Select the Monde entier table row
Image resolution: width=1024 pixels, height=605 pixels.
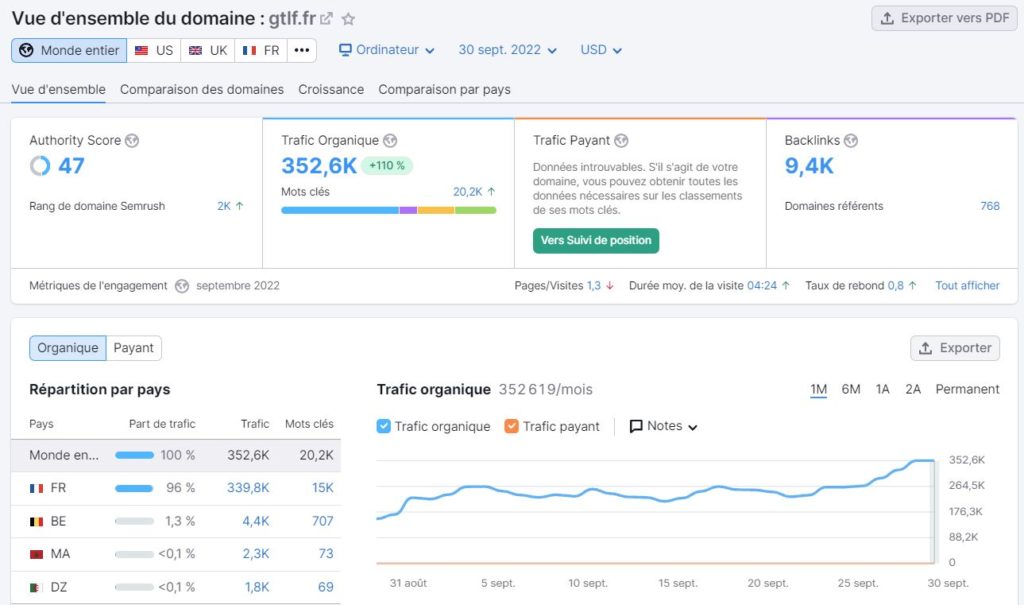[x=176, y=455]
